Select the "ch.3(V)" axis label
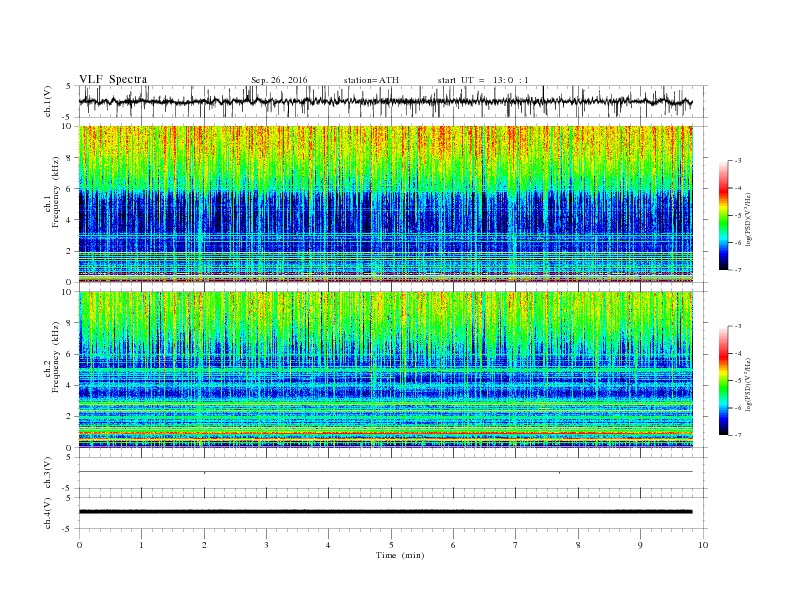 [48, 473]
